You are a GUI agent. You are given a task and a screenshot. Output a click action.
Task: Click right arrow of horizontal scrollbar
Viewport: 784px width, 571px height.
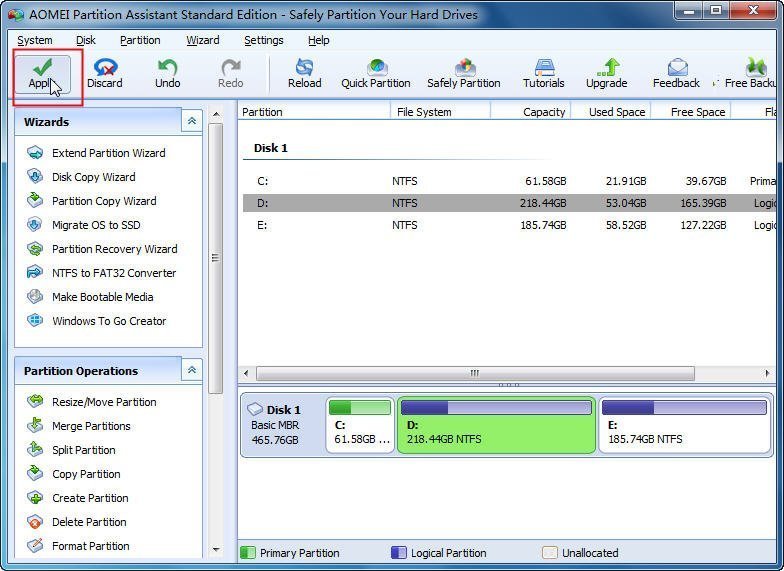(768, 373)
